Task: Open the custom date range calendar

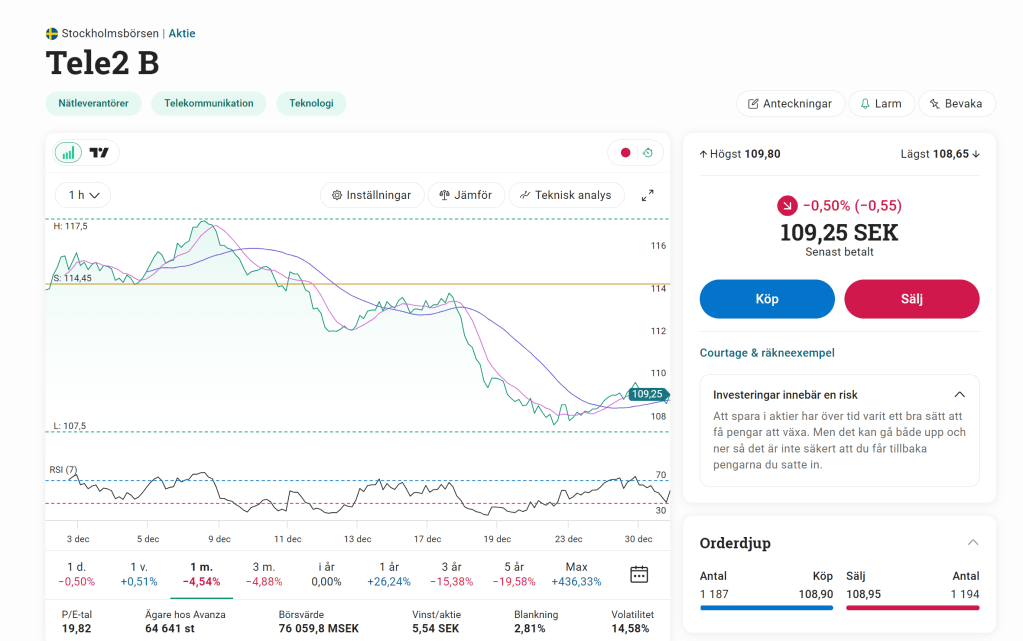Action: [639, 574]
